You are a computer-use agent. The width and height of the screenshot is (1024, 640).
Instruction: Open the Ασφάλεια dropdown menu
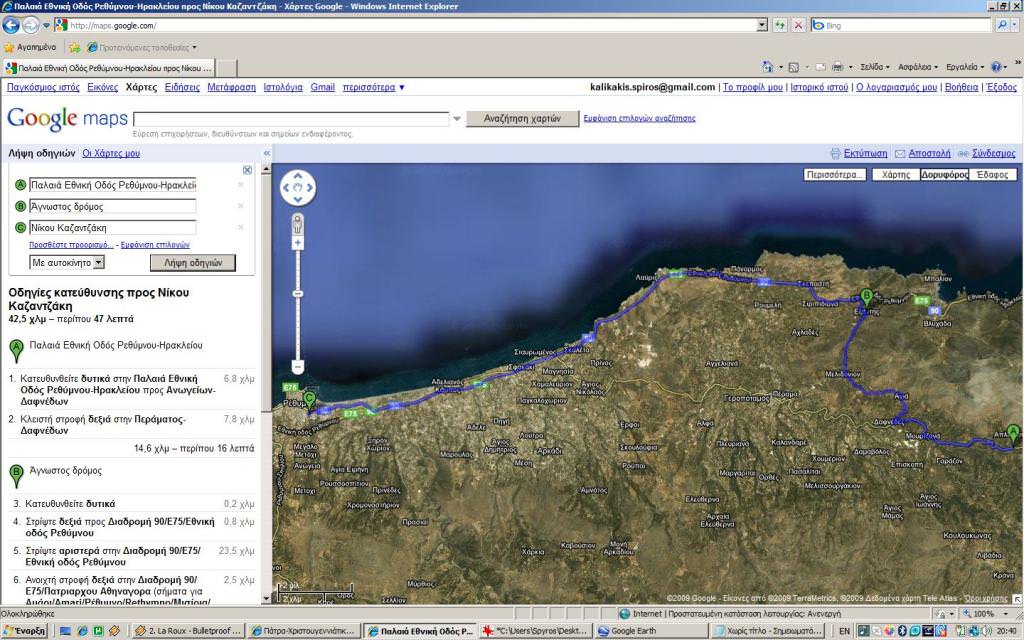(918, 67)
